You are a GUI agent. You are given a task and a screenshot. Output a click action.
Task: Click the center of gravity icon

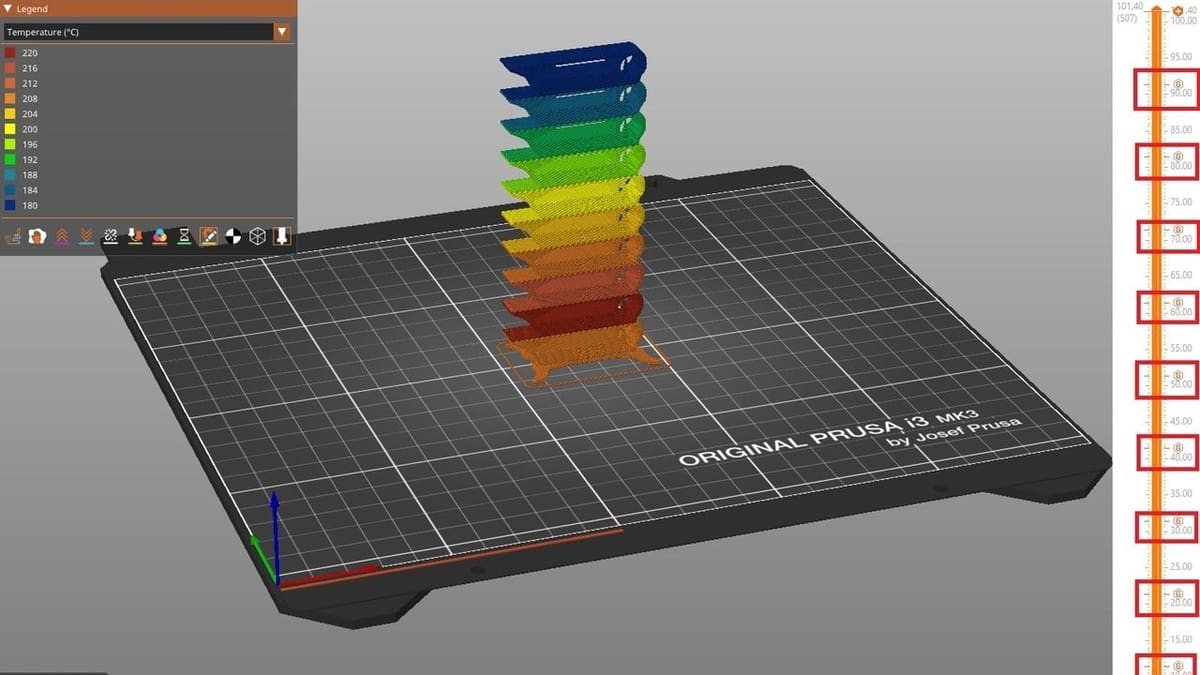[x=233, y=237]
